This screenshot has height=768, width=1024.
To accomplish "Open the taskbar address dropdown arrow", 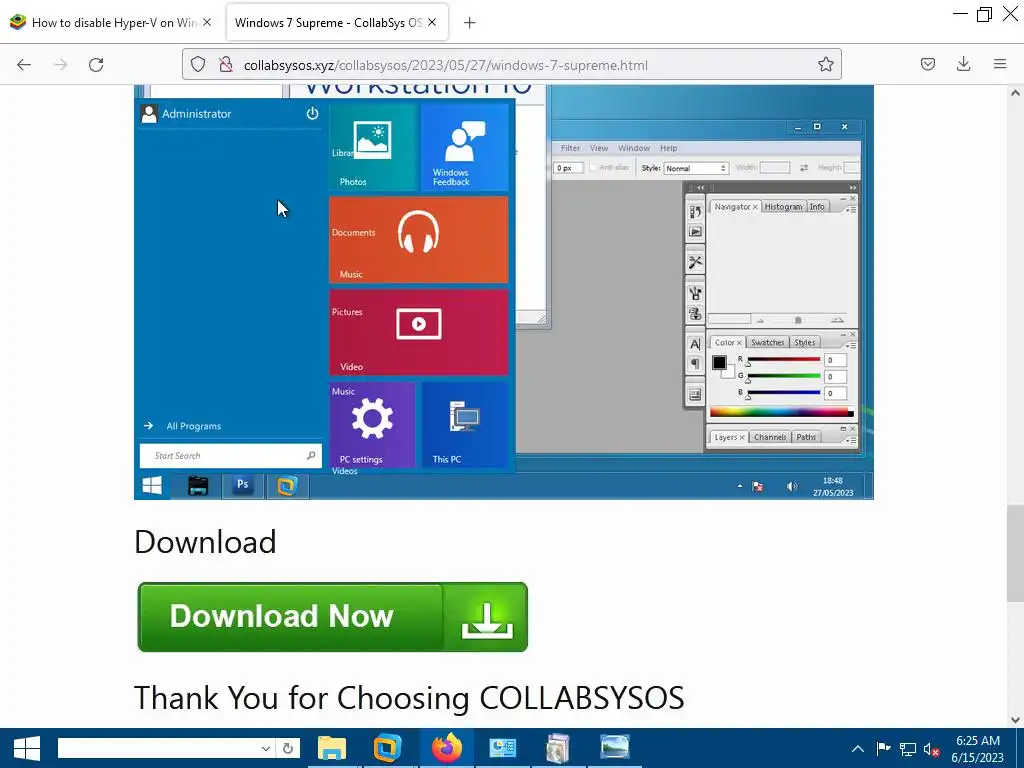I will click(265, 748).
